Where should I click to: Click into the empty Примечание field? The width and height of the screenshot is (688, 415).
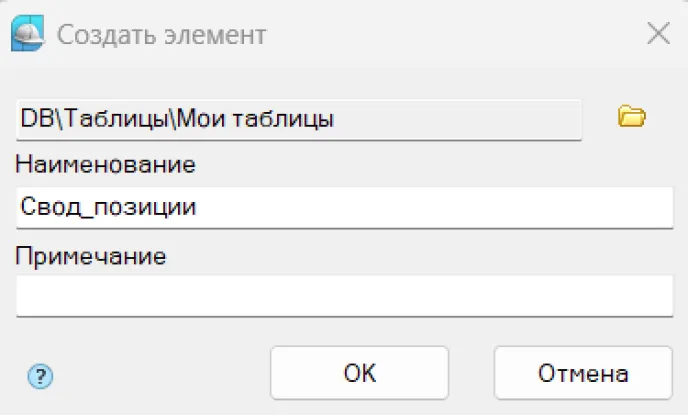click(344, 296)
